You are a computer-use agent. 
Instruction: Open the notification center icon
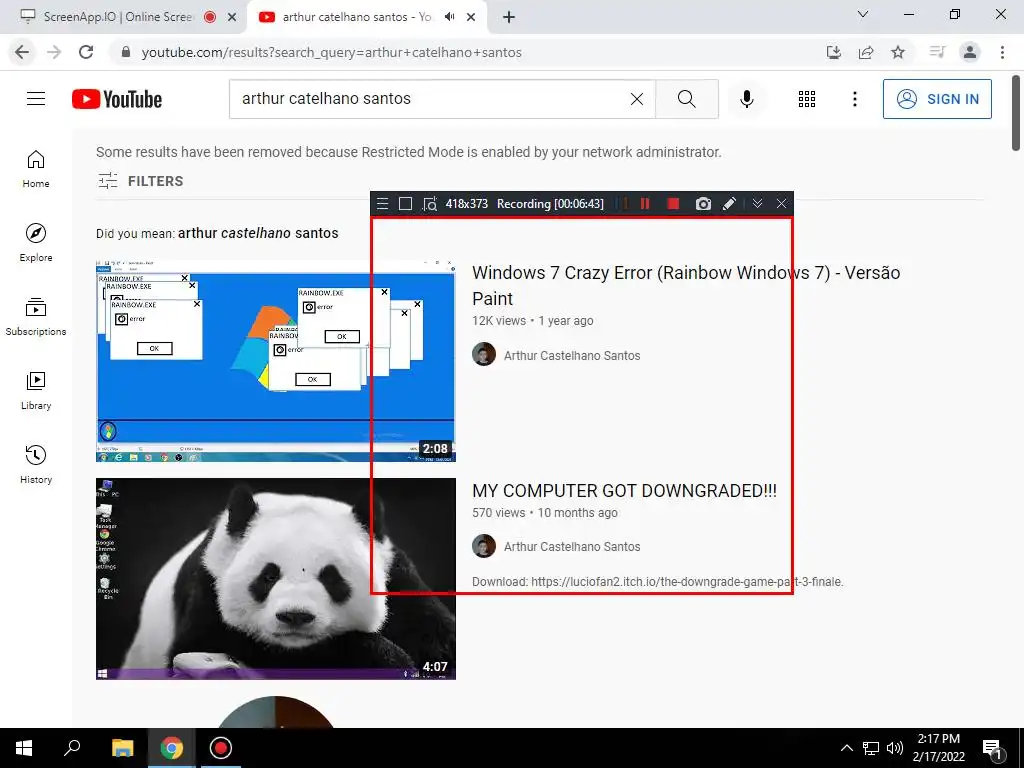pos(992,749)
